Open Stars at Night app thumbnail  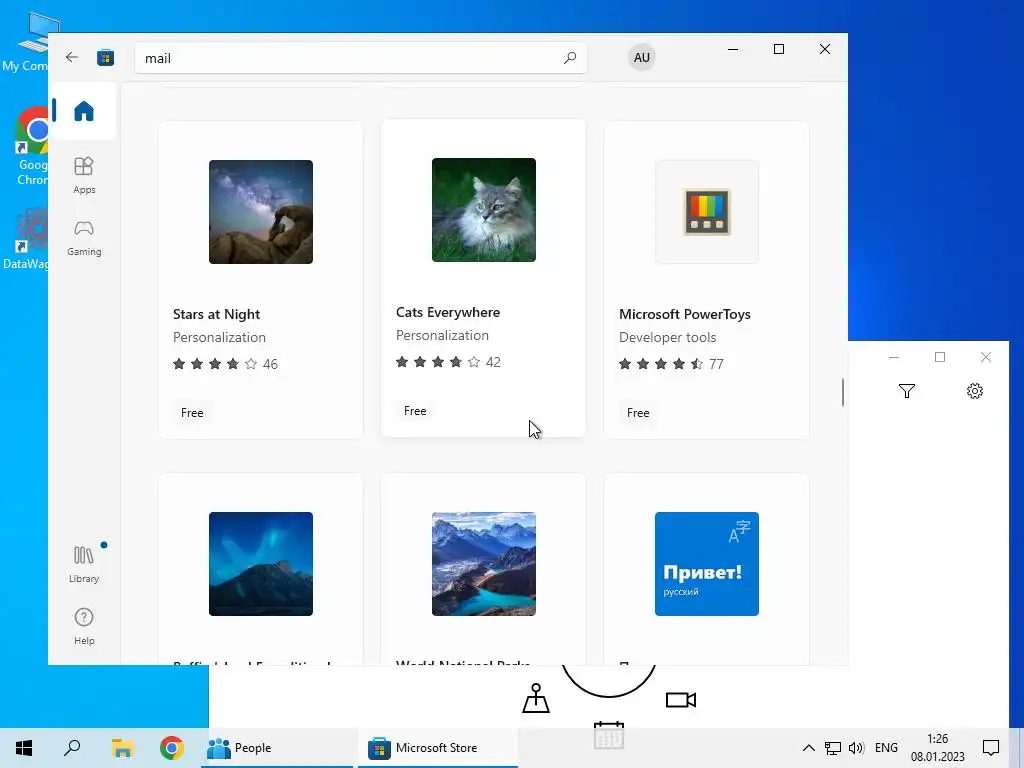coord(261,212)
